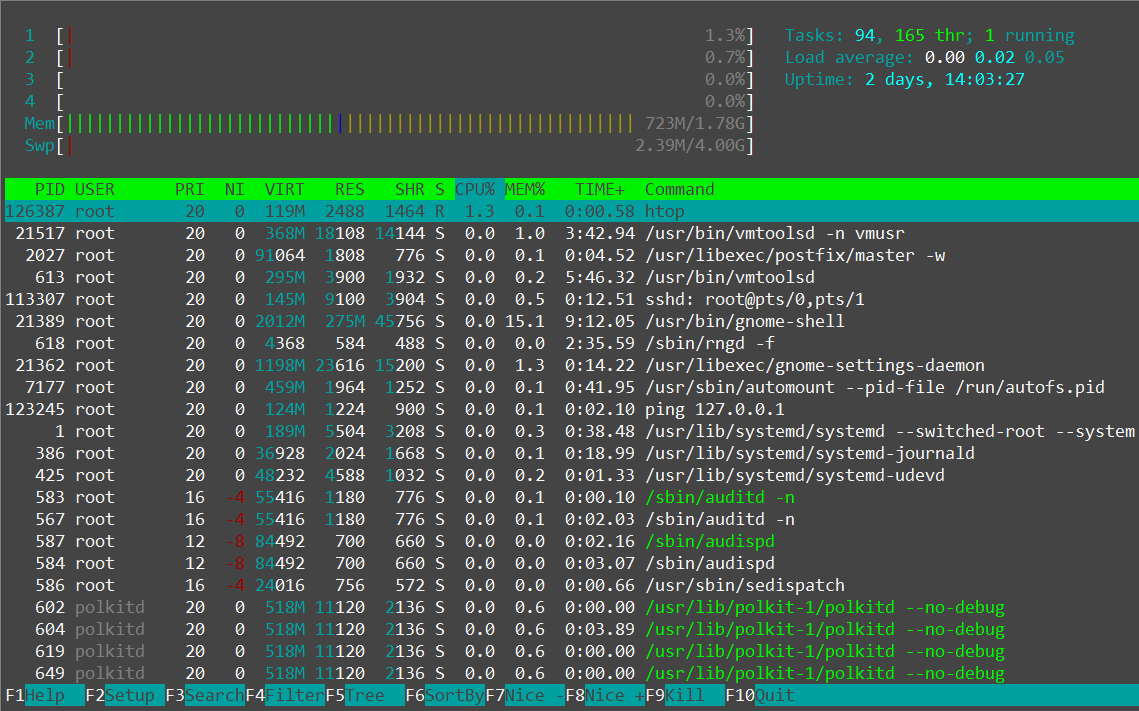Select the ping 127.0.0.1 process row
This screenshot has height=711, width=1139.
(x=572, y=409)
